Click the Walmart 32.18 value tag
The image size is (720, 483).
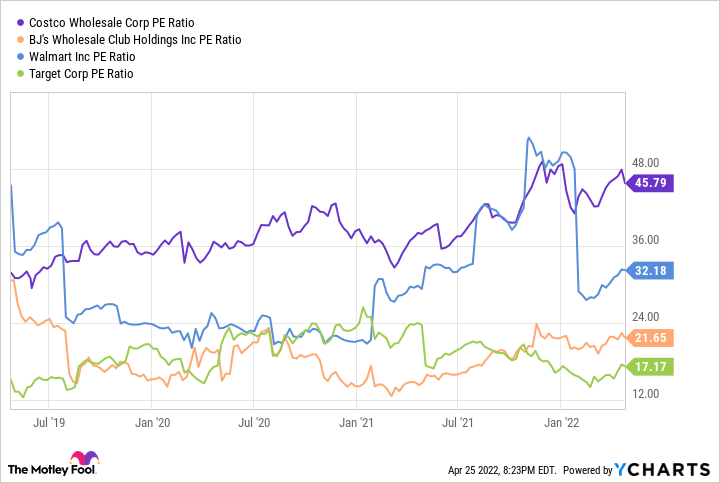655,270
